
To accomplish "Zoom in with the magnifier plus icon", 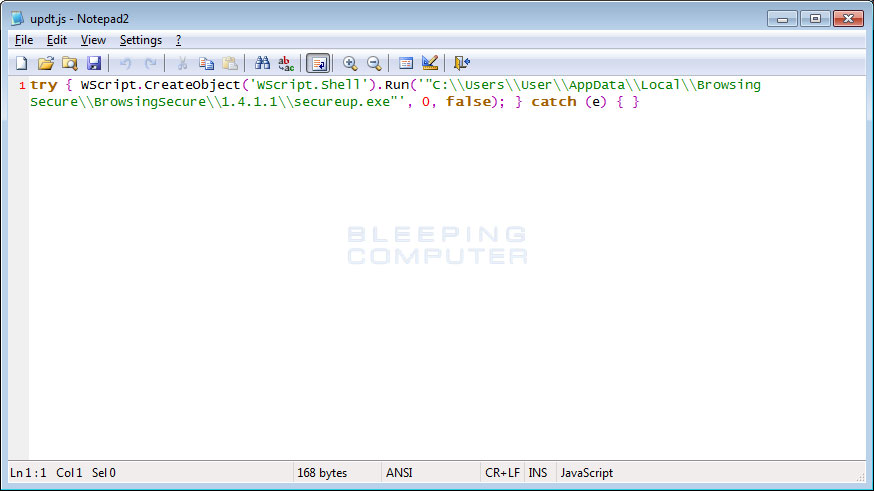I will click(x=350, y=63).
